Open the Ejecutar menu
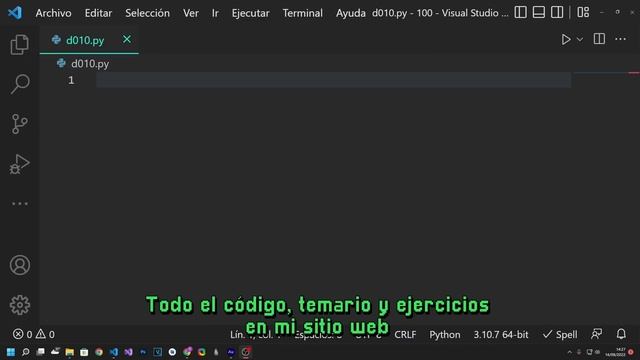Viewport: 640px width, 360px height. coord(250,13)
